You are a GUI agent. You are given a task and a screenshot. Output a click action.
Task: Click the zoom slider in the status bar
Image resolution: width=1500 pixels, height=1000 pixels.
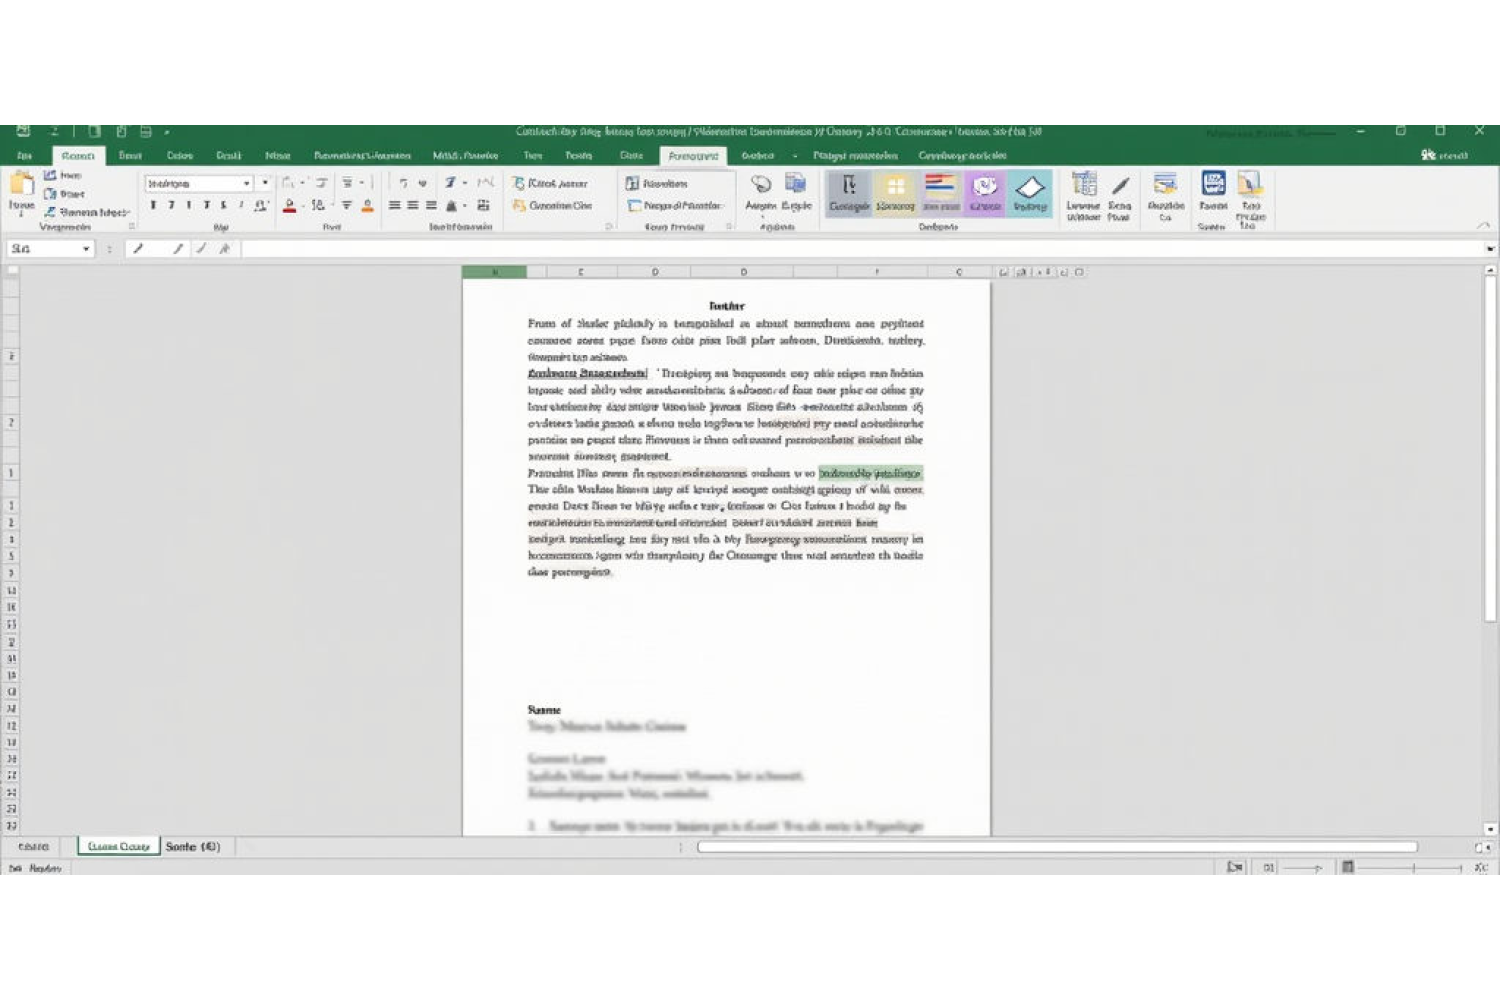coord(1413,868)
